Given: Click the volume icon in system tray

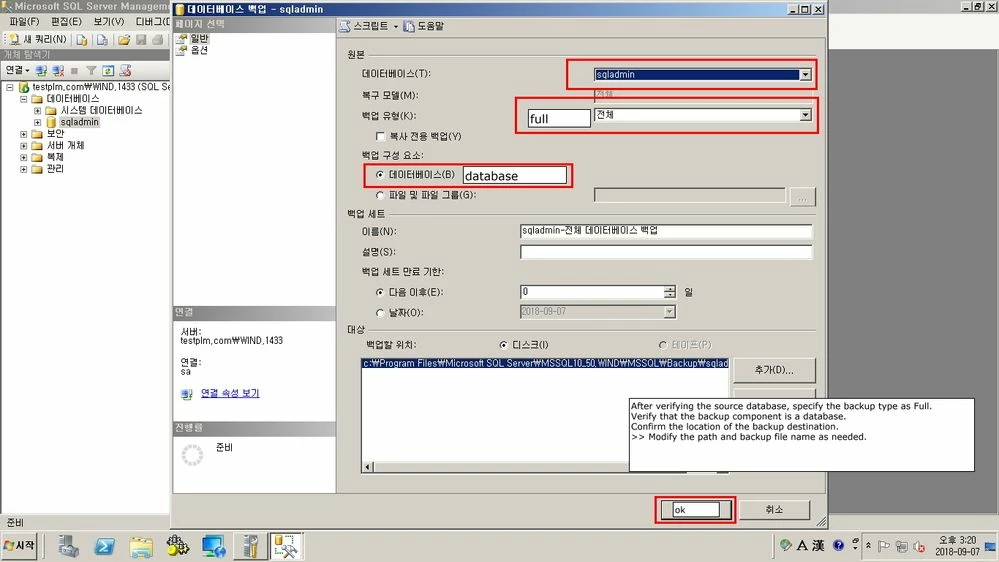Looking at the screenshot, I should pos(918,546).
